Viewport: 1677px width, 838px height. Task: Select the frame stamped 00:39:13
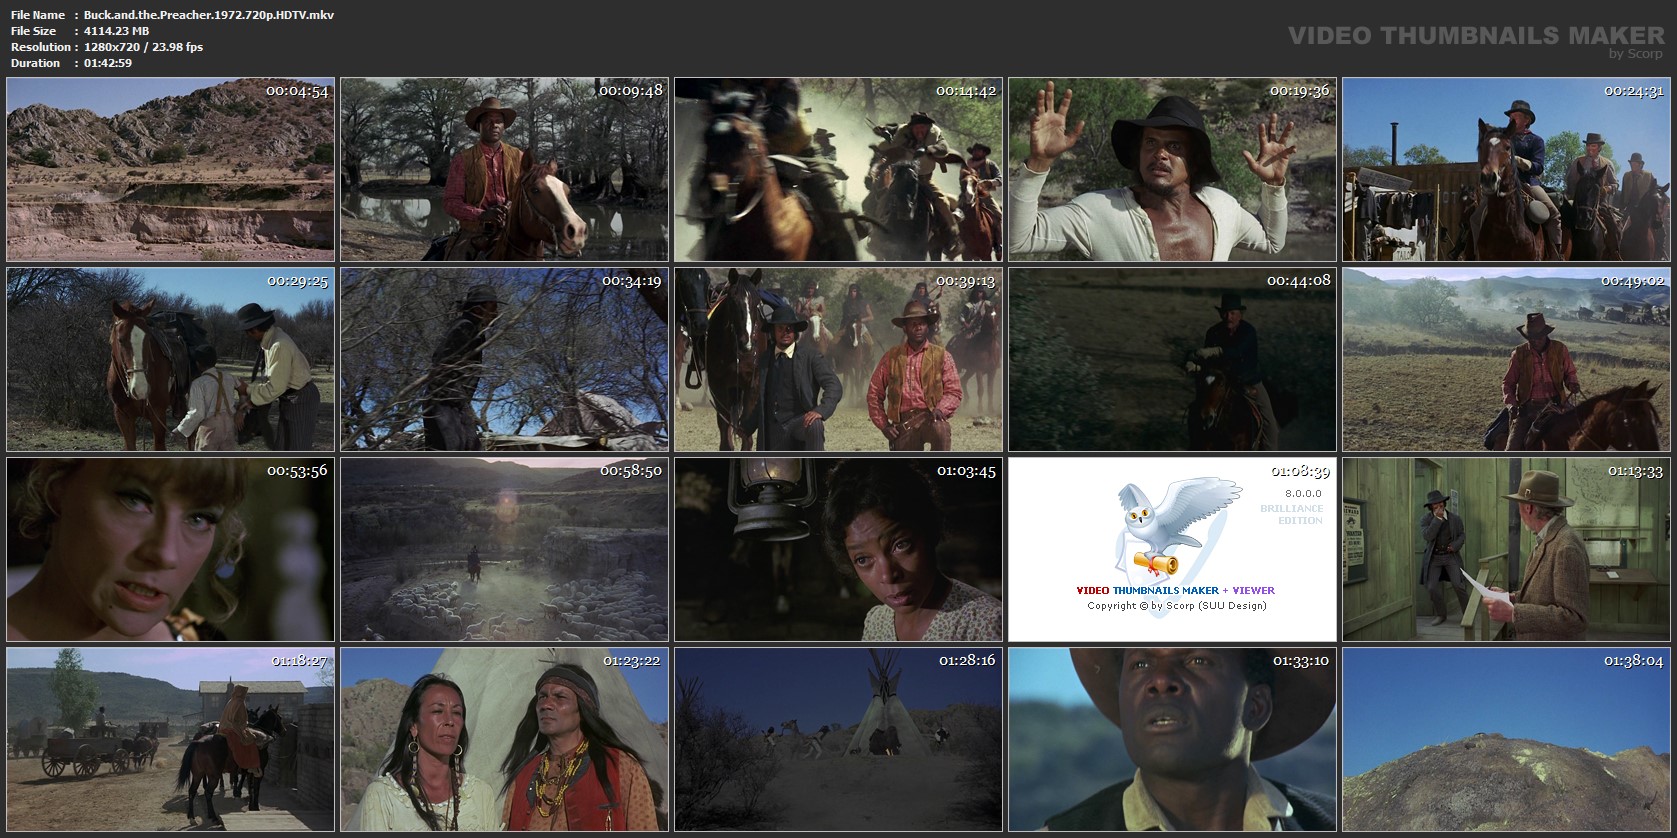[x=838, y=359]
